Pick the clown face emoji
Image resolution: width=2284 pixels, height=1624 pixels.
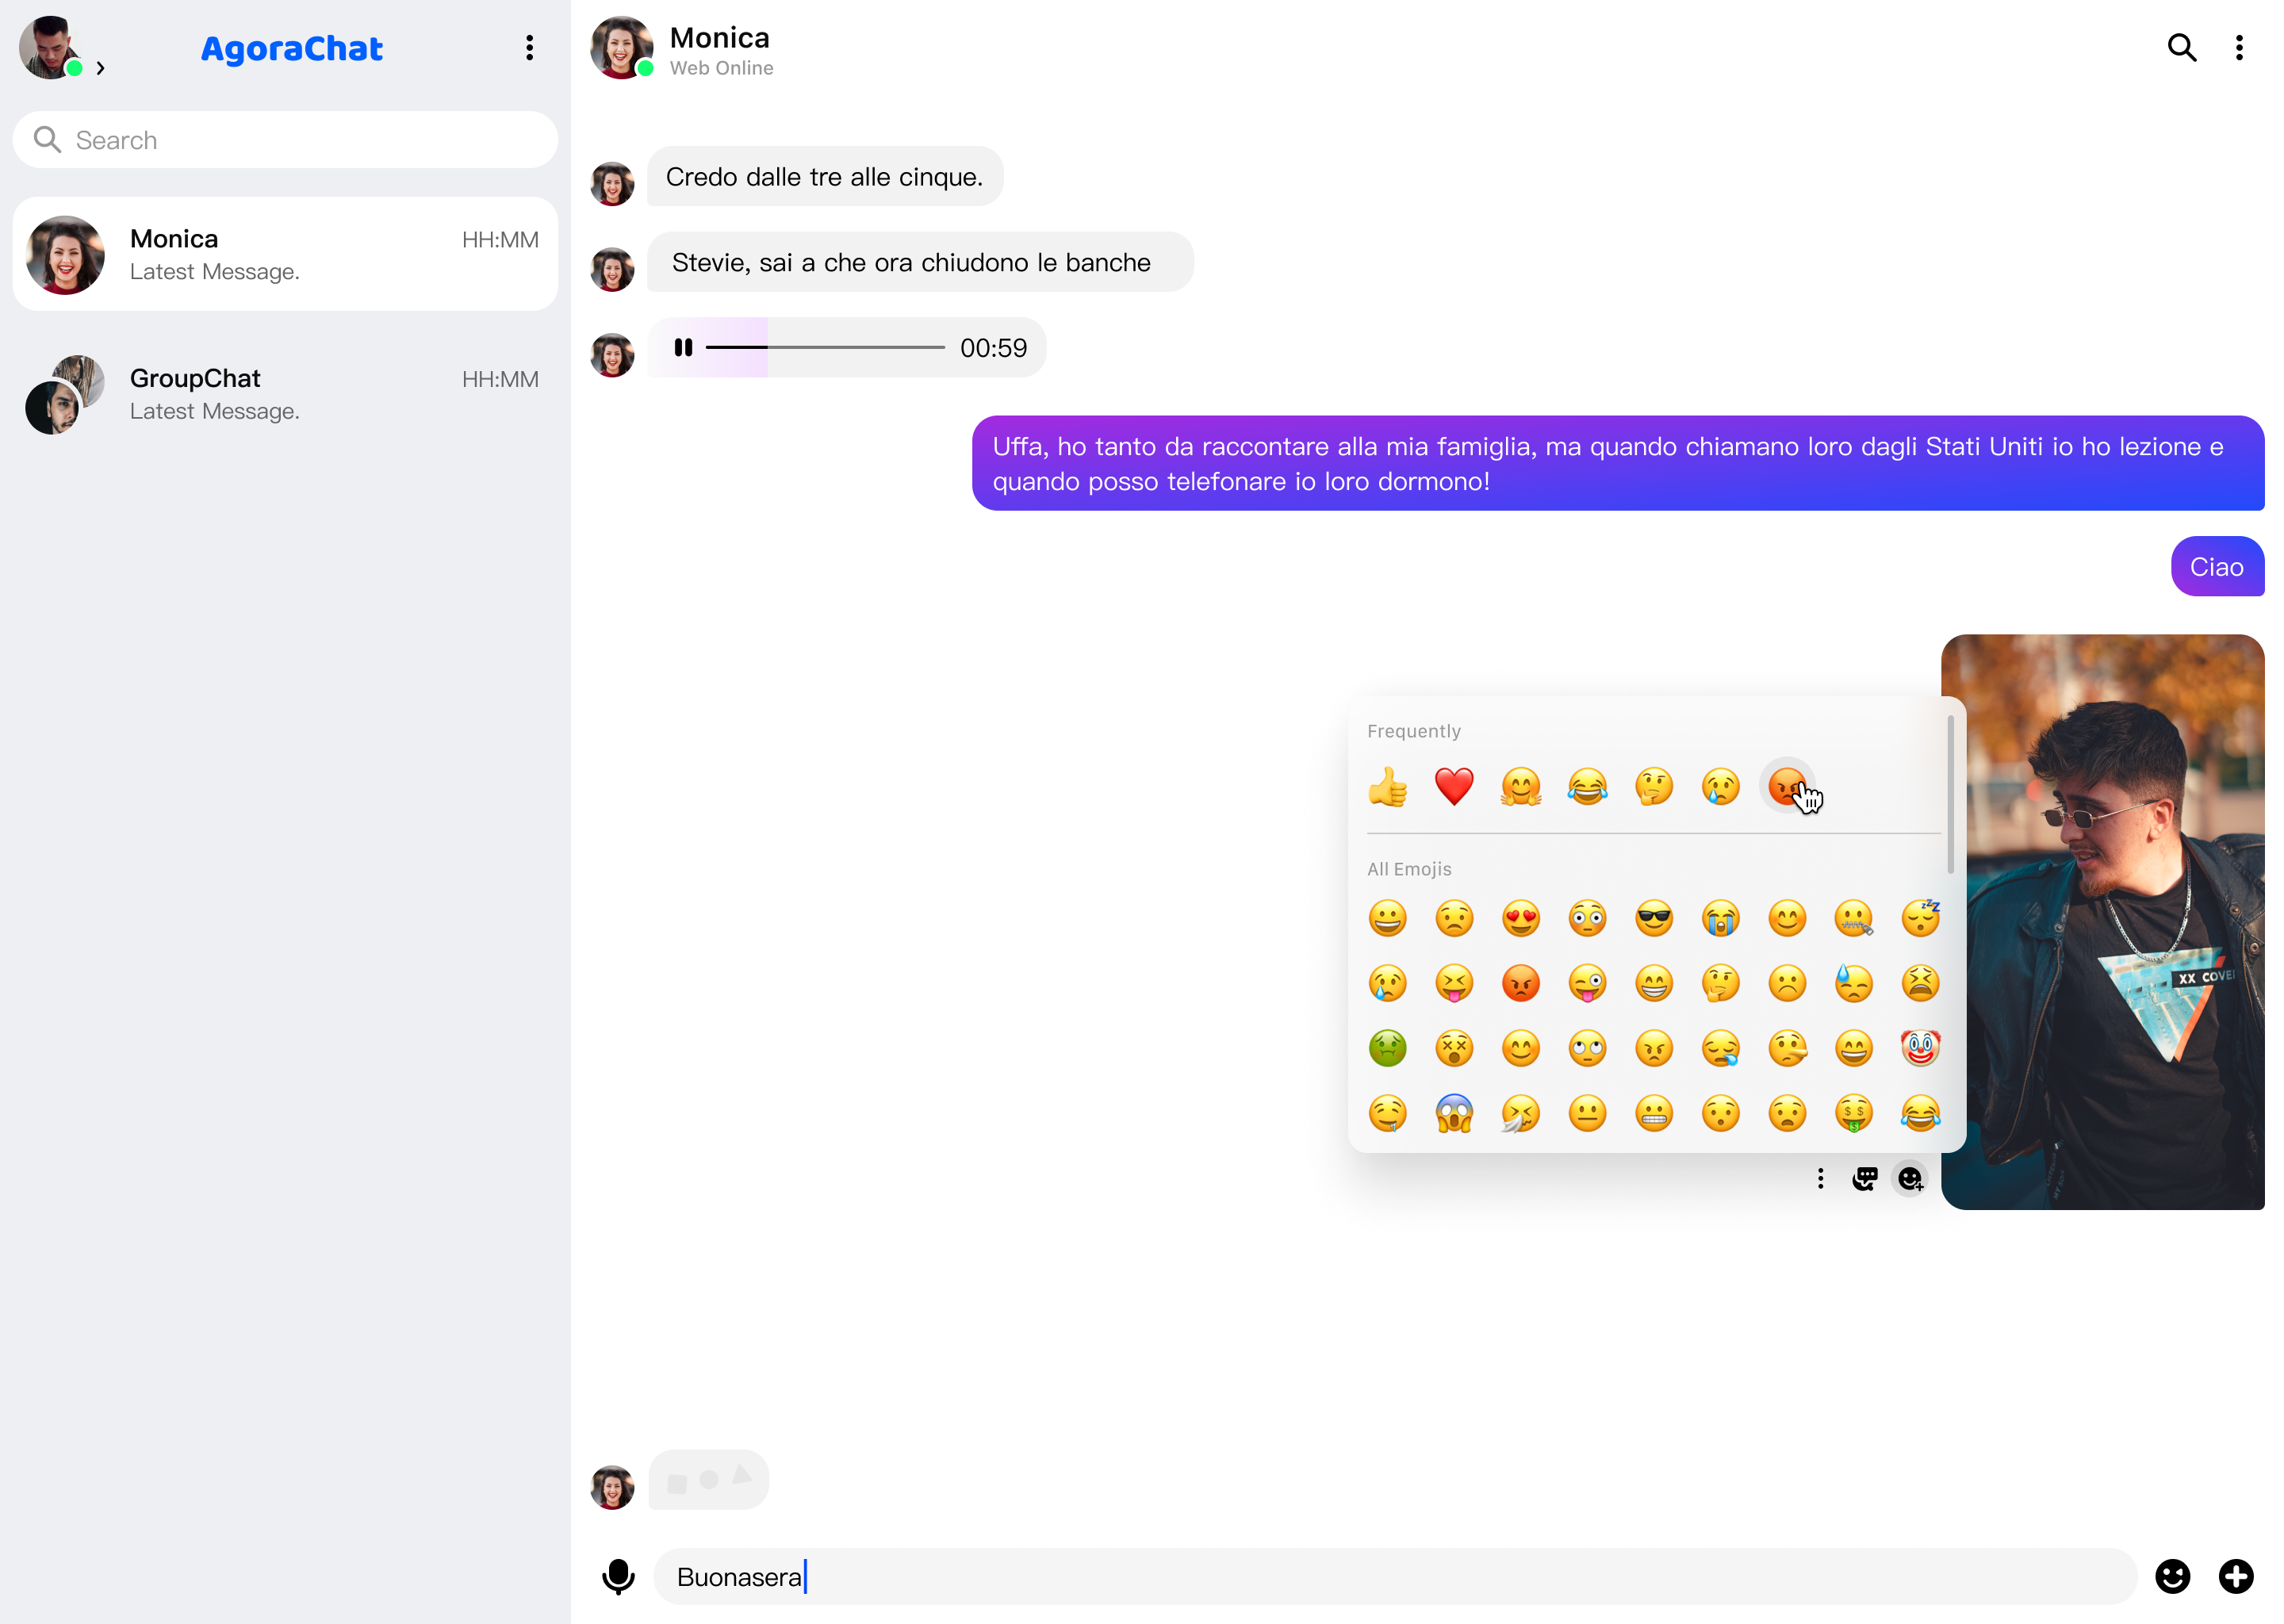point(1920,1048)
